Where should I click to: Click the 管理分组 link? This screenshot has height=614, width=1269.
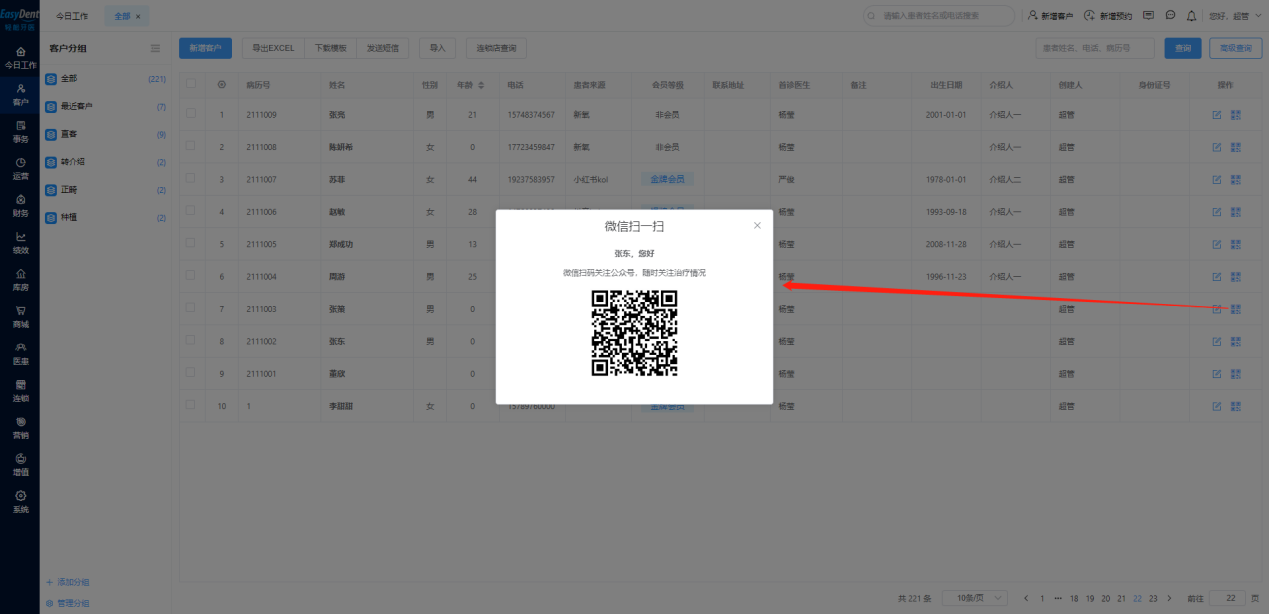click(x=68, y=603)
